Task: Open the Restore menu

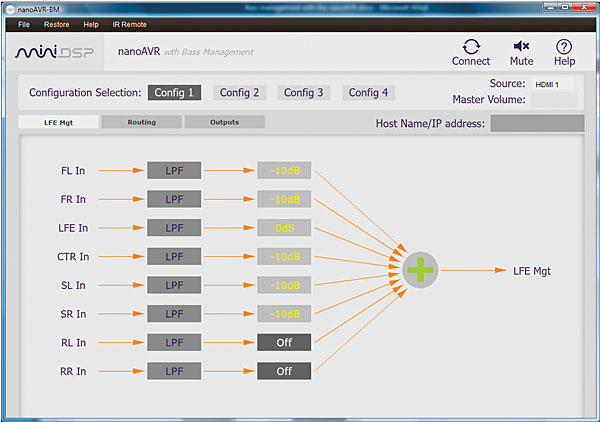Action: click(x=56, y=24)
